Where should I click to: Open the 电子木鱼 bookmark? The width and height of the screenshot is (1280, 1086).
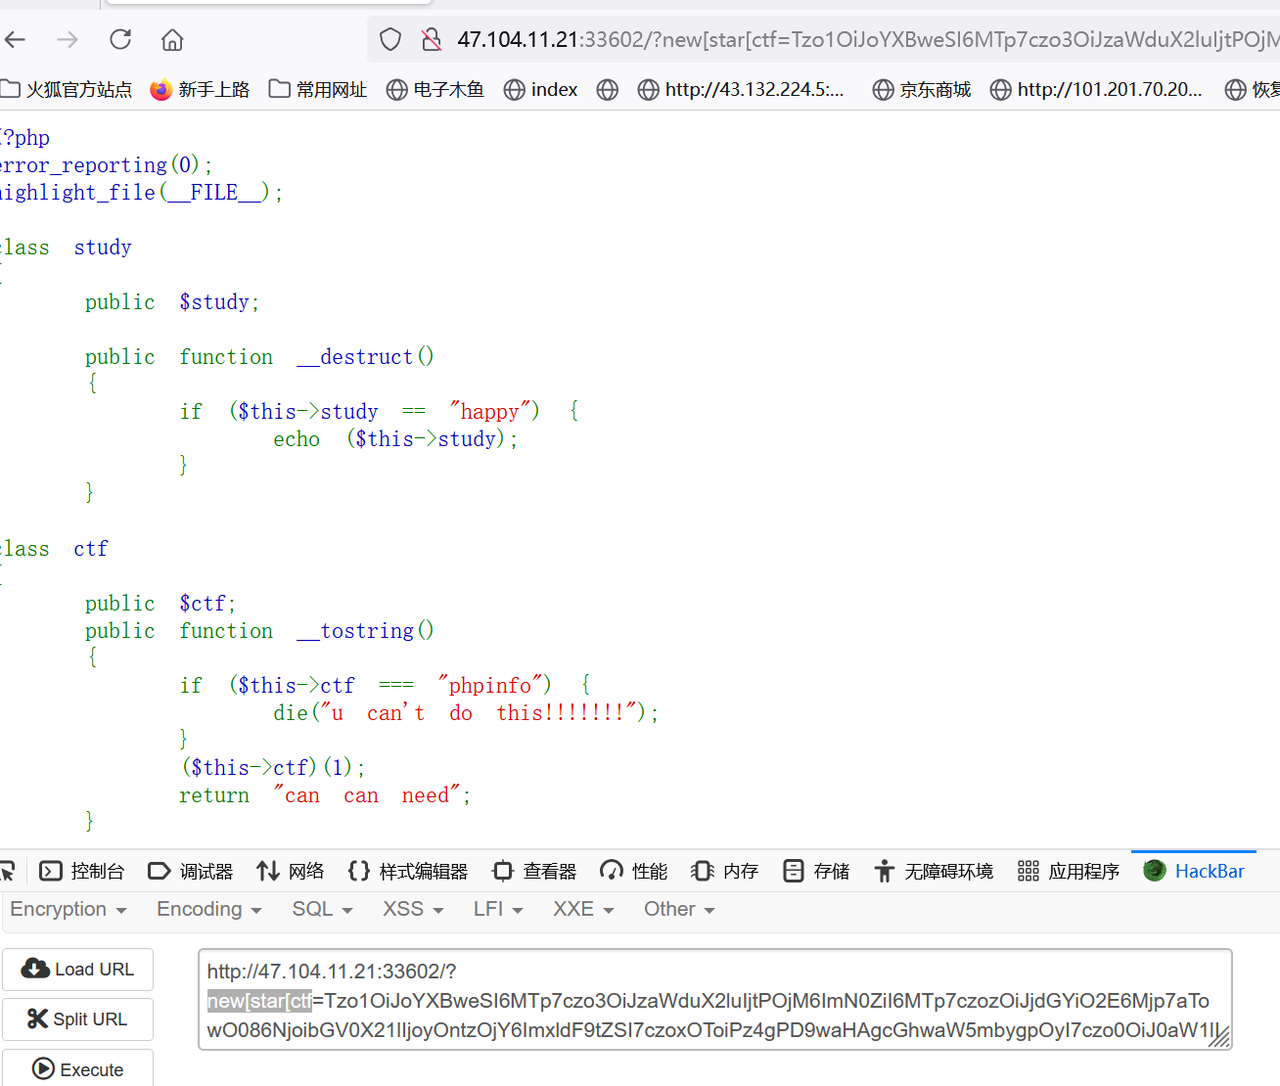coord(435,90)
